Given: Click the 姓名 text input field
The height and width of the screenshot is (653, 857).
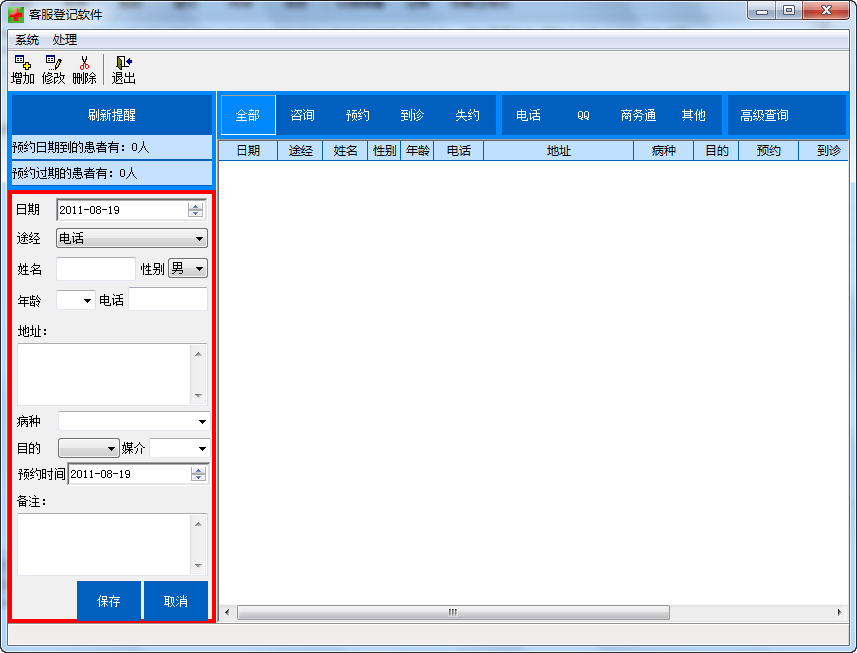Looking at the screenshot, I should pos(96,269).
